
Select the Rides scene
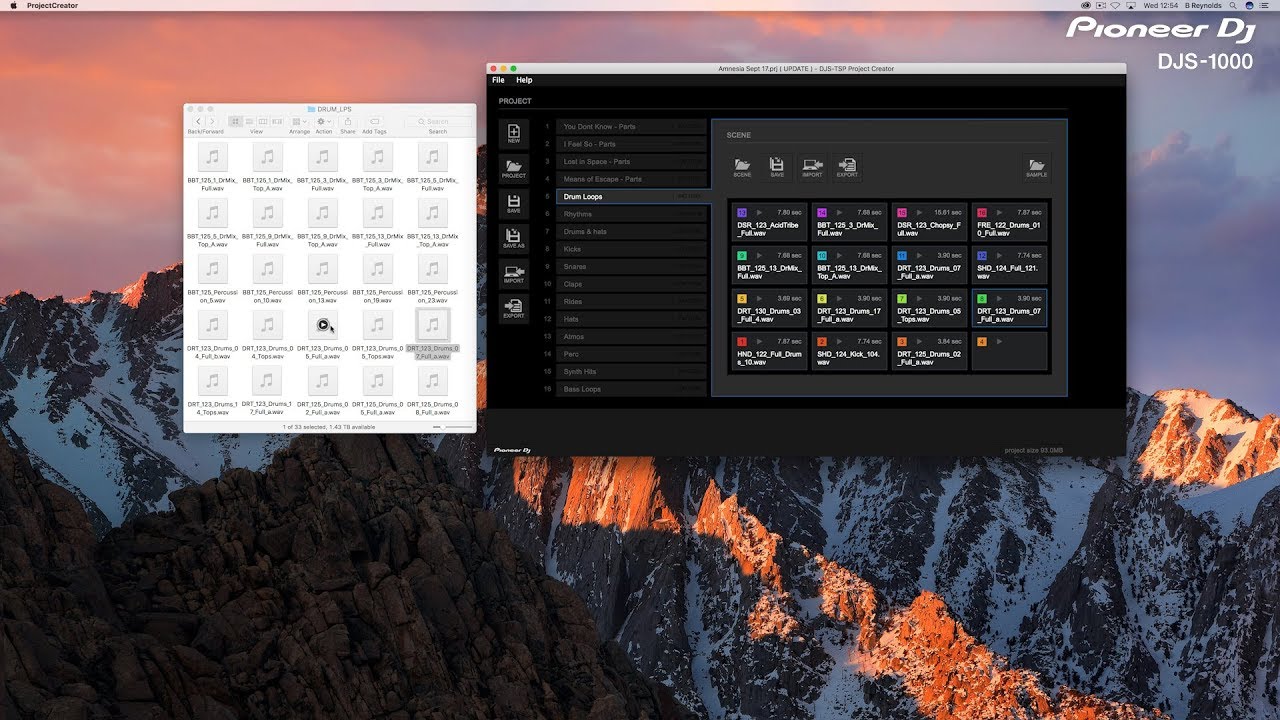pos(632,302)
